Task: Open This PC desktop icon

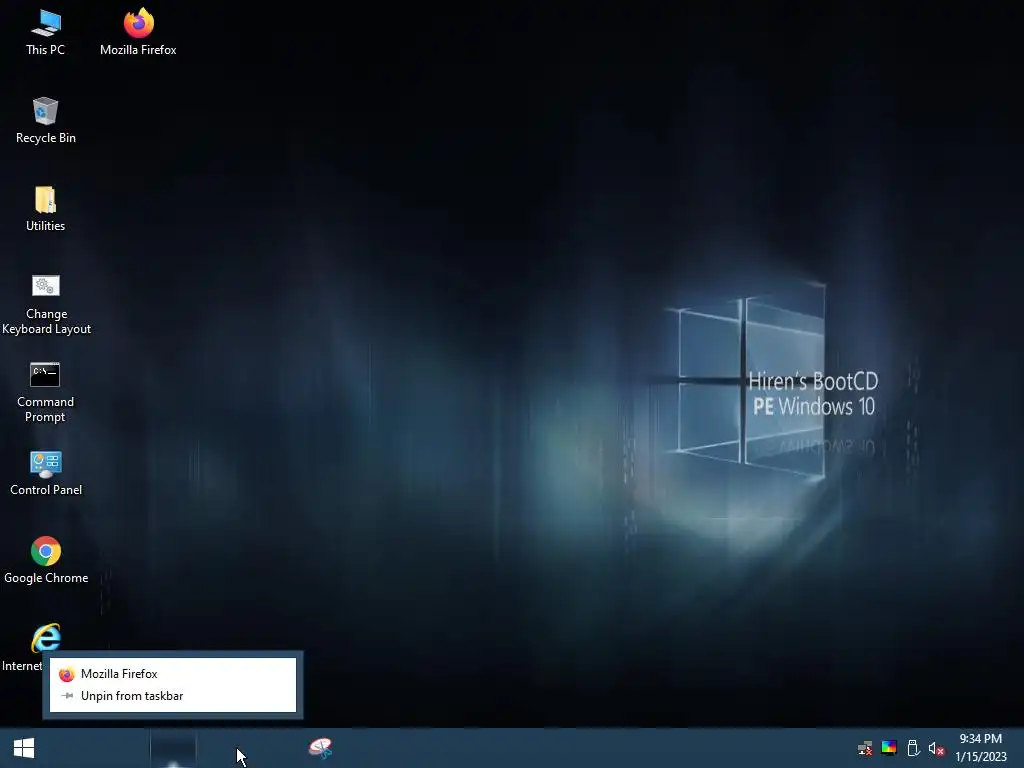Action: point(45,32)
